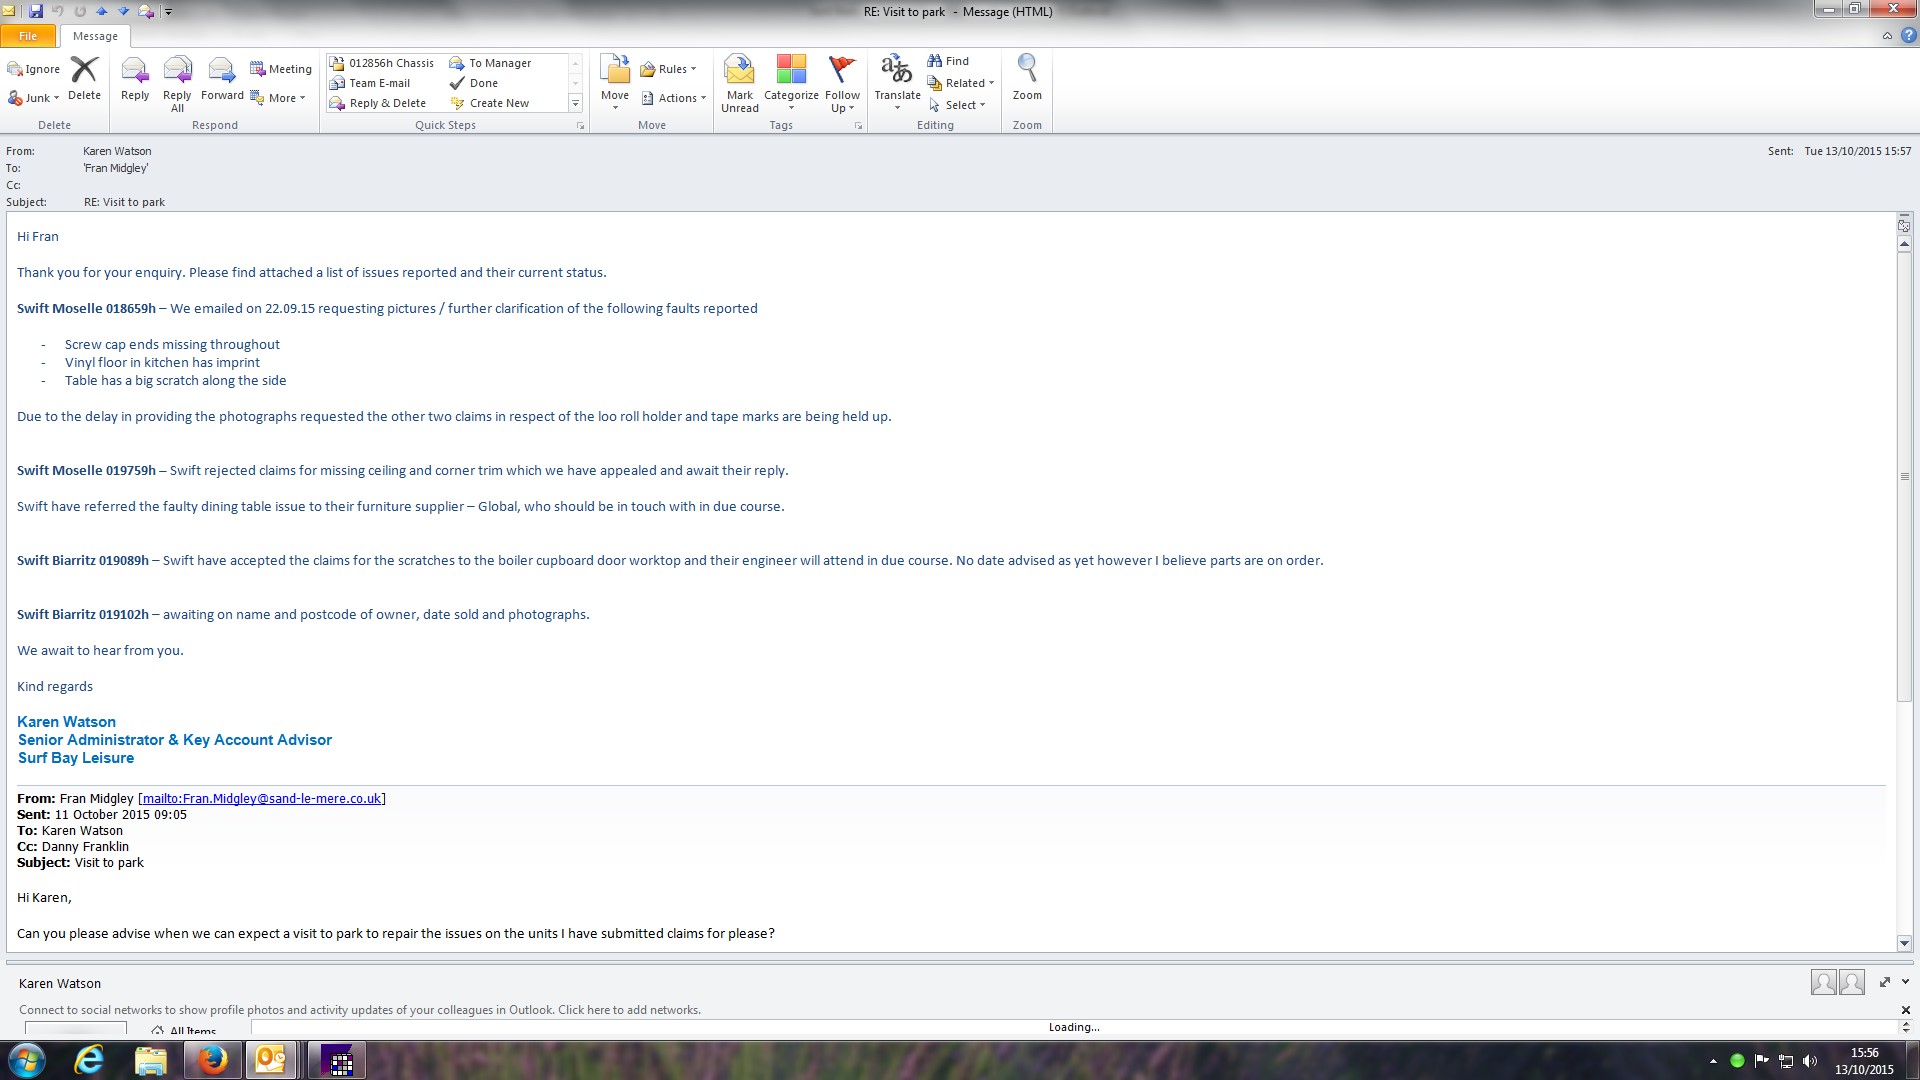The height and width of the screenshot is (1080, 1920).
Task: Expand the Quick Steps gallery
Action: 575,103
